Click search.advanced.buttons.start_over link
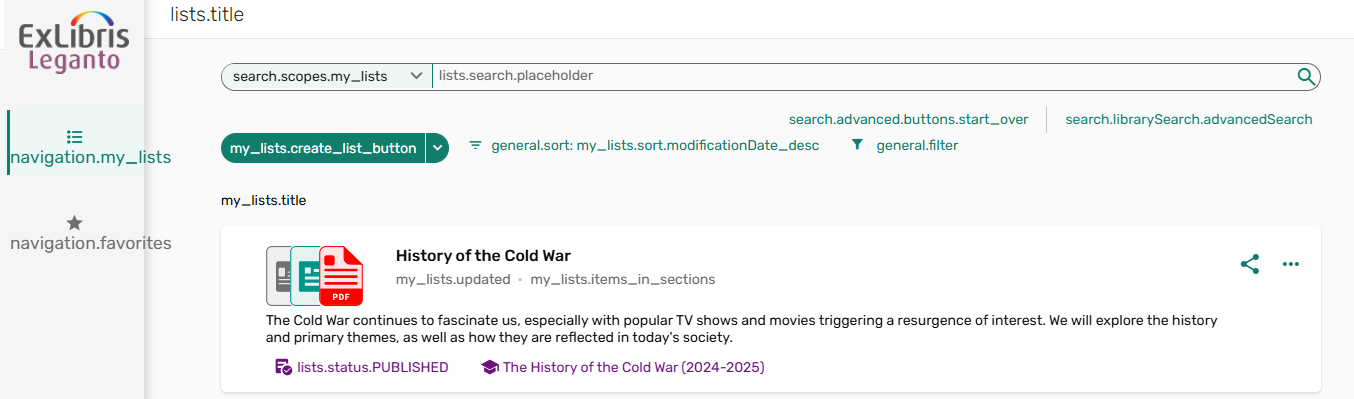The image size is (1354, 399). click(908, 119)
